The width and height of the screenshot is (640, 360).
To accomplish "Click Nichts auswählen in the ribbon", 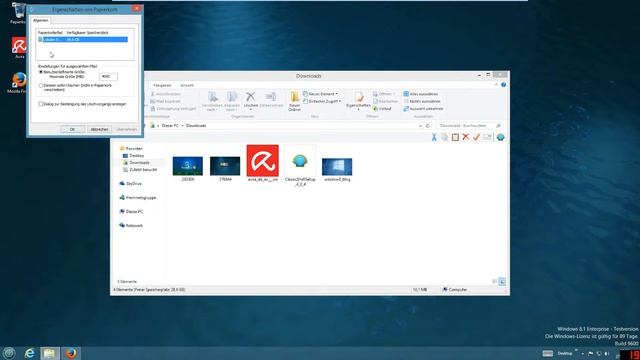I will tap(422, 101).
